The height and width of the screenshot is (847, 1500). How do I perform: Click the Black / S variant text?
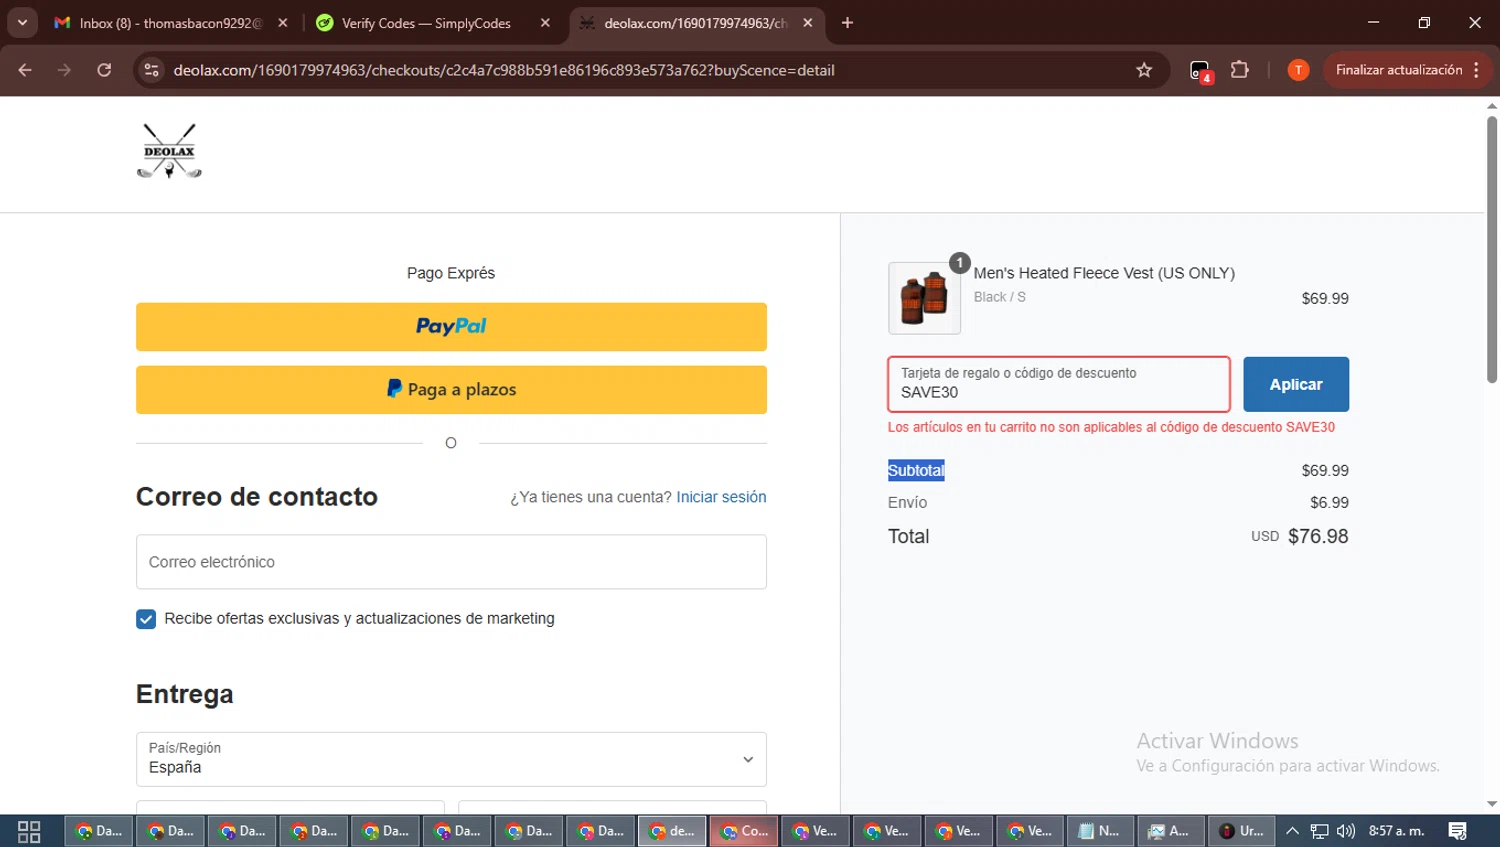click(x=999, y=297)
